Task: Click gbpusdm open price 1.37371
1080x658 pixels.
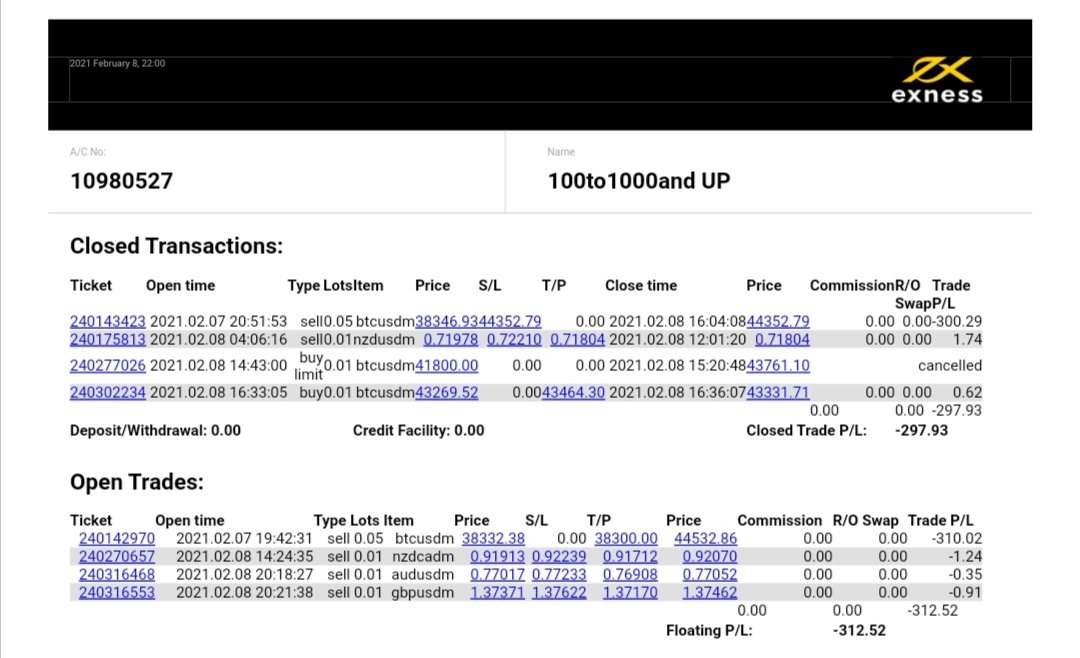Action: [x=497, y=592]
